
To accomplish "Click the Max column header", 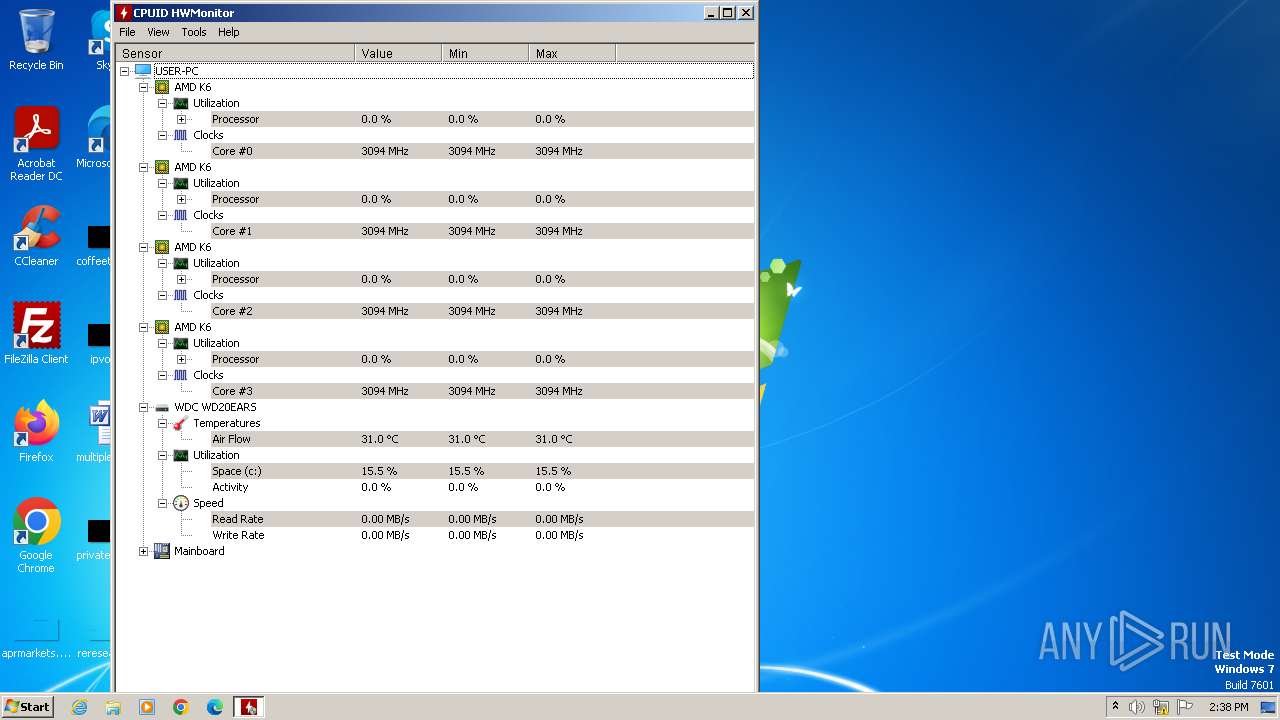I will point(572,53).
